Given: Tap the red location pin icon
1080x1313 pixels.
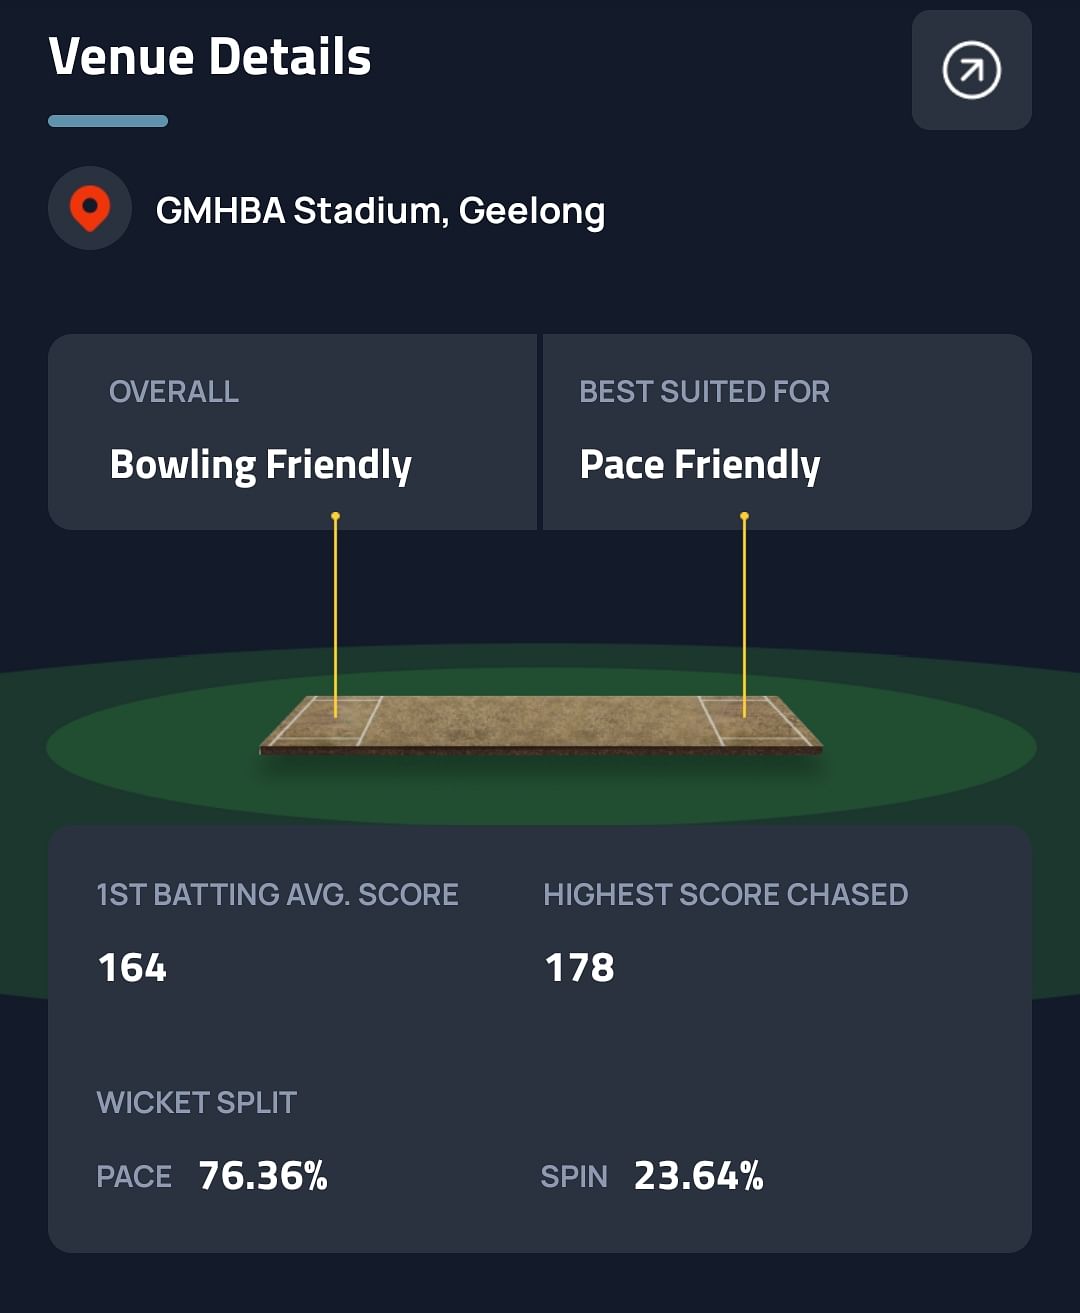Looking at the screenshot, I should [x=90, y=208].
